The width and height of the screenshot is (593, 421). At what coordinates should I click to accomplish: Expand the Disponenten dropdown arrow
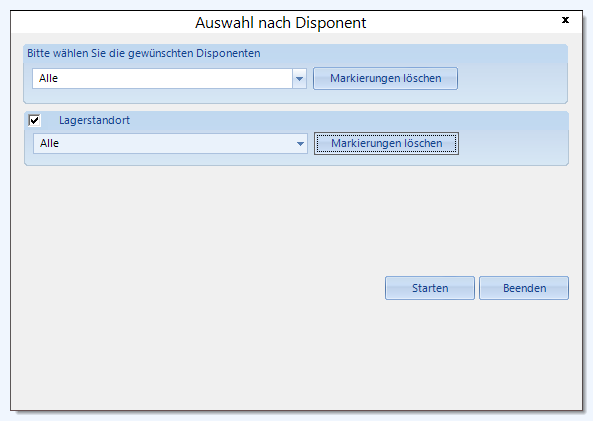[299, 79]
